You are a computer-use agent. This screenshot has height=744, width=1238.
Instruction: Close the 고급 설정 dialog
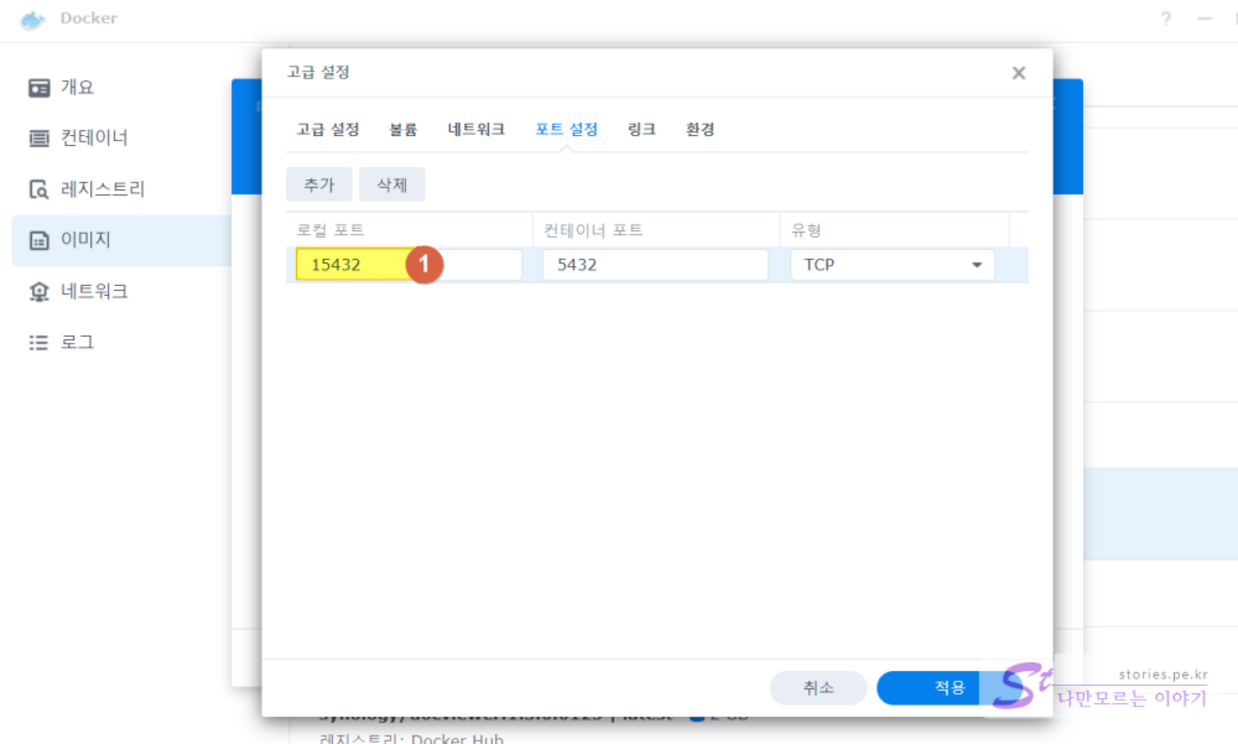click(x=1018, y=73)
